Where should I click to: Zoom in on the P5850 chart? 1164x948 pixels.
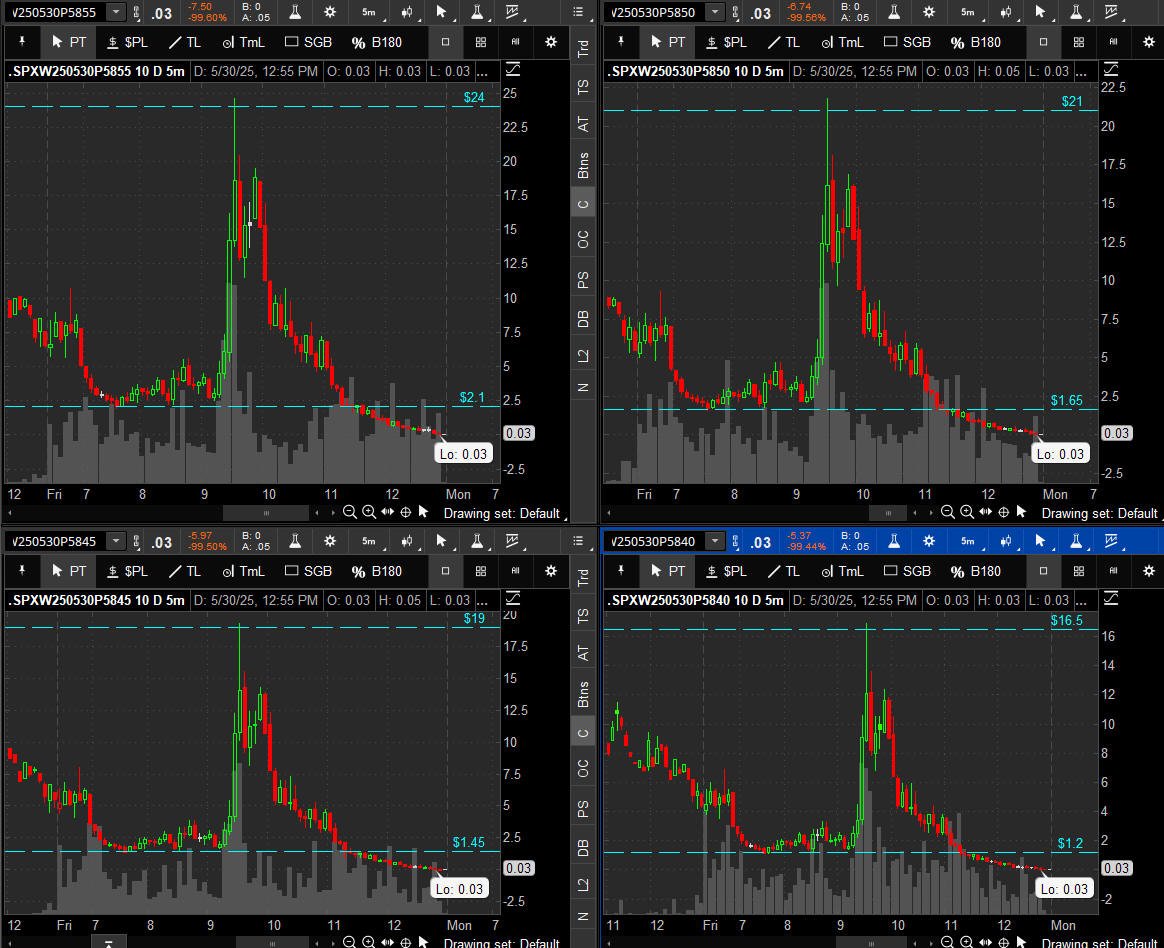click(x=967, y=512)
